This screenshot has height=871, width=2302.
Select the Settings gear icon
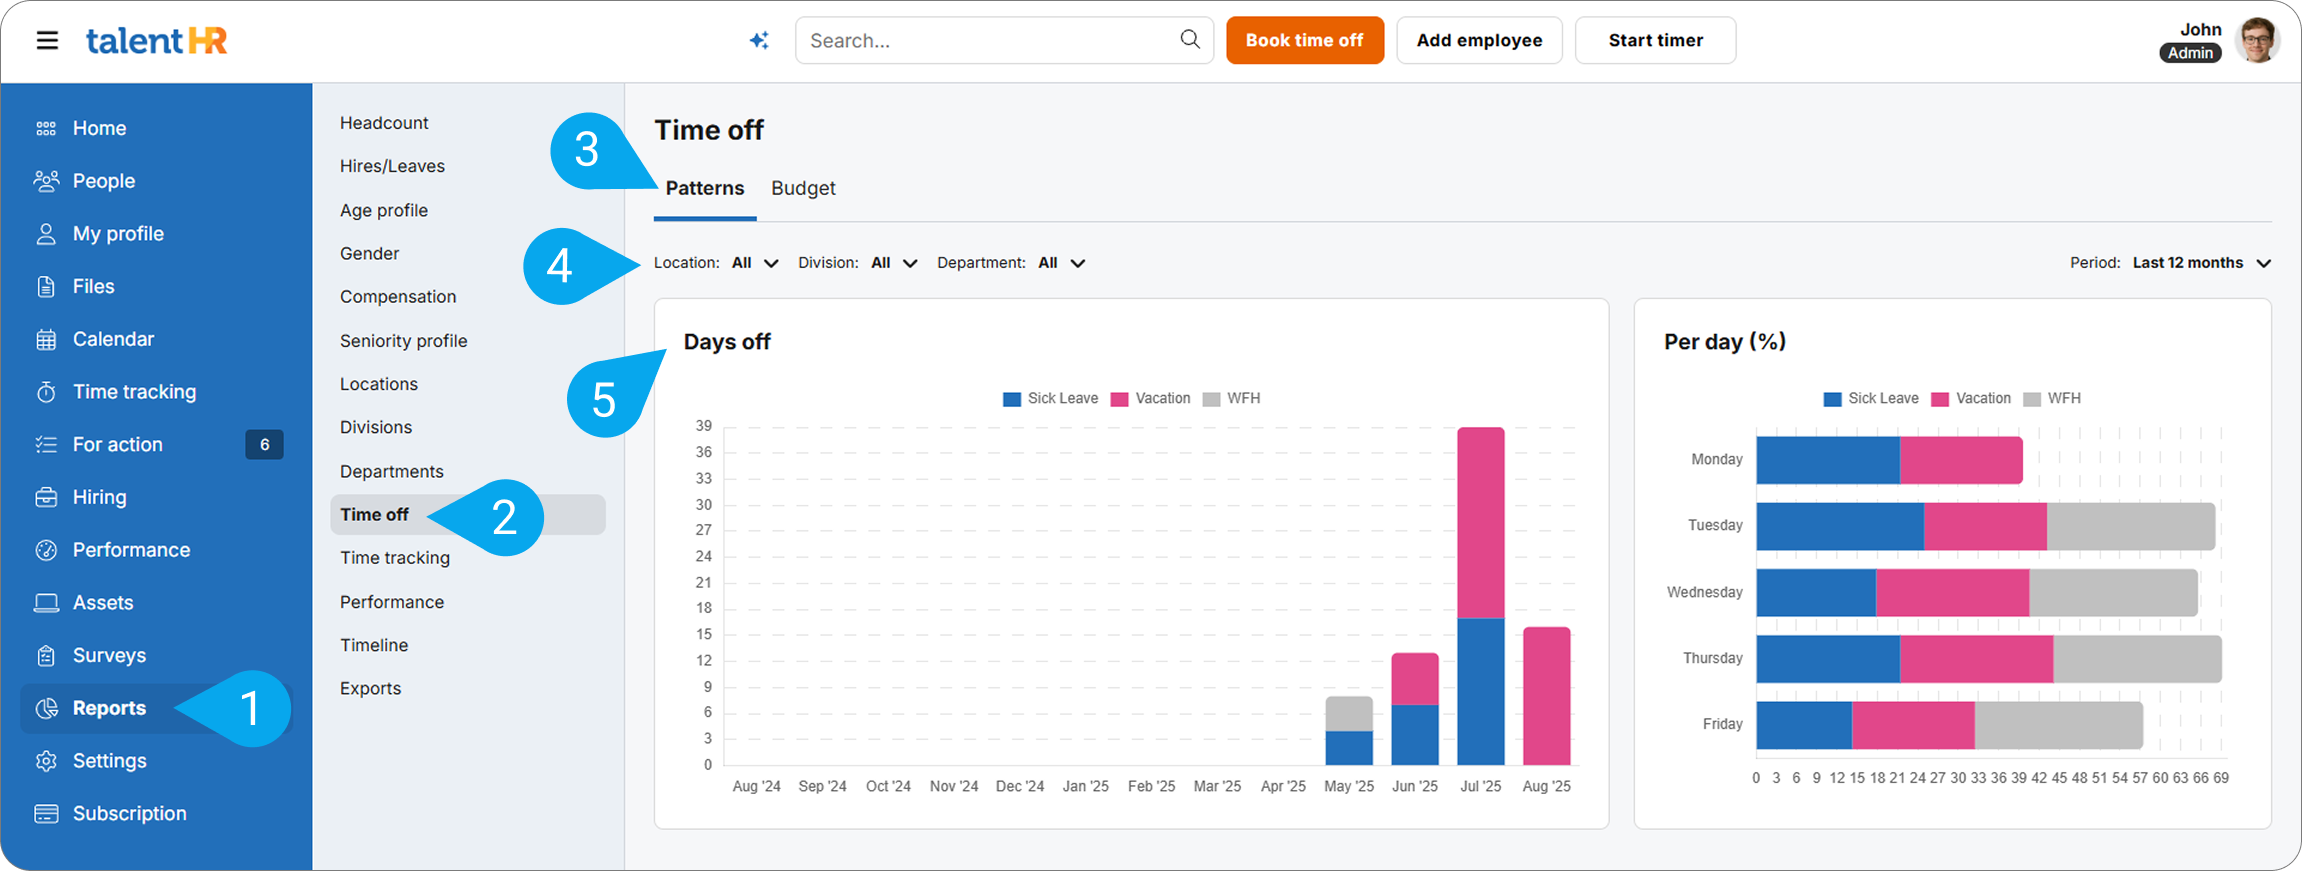click(46, 761)
